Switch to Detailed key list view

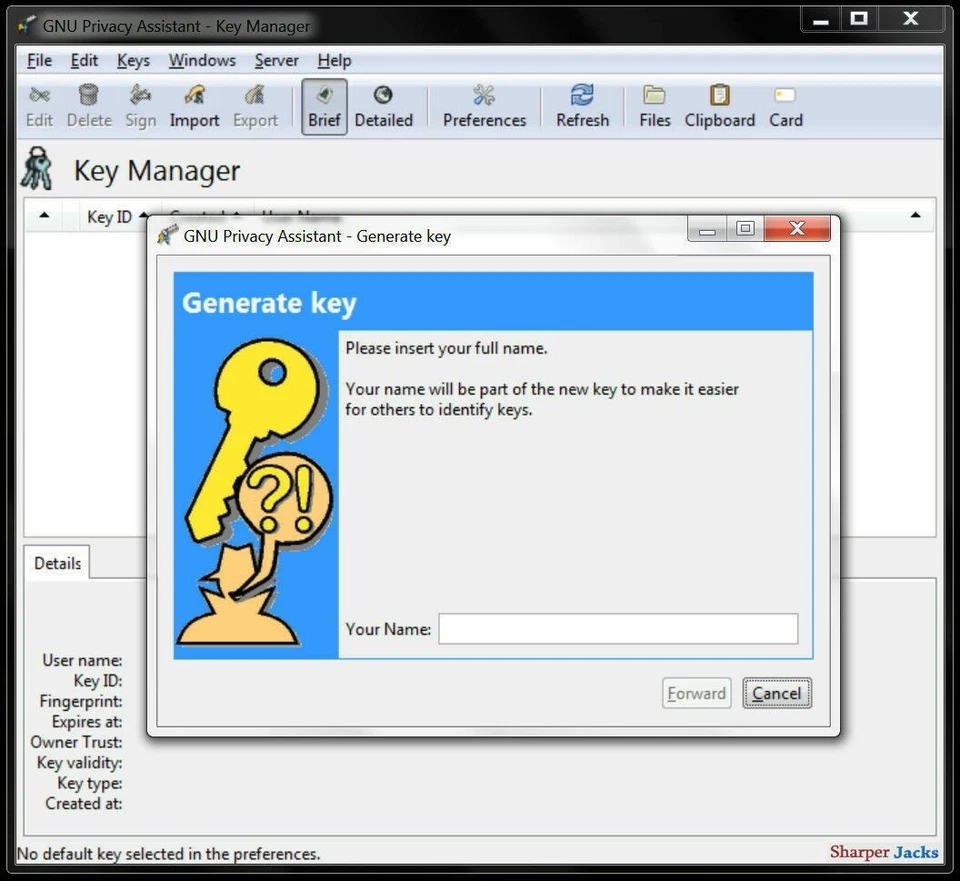pos(384,105)
